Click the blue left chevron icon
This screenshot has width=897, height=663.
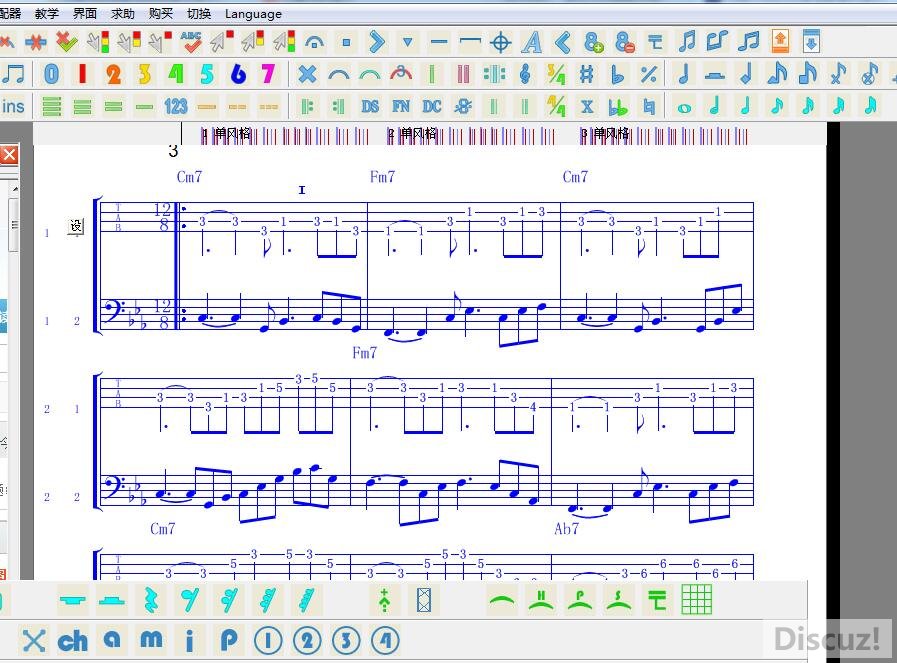pyautogui.click(x=562, y=42)
